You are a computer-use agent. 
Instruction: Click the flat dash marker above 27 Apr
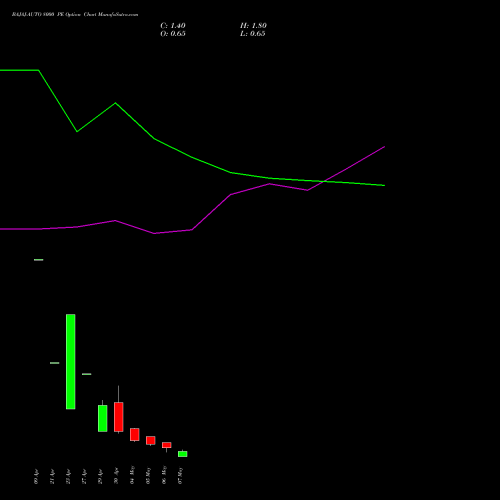click(x=87, y=374)
